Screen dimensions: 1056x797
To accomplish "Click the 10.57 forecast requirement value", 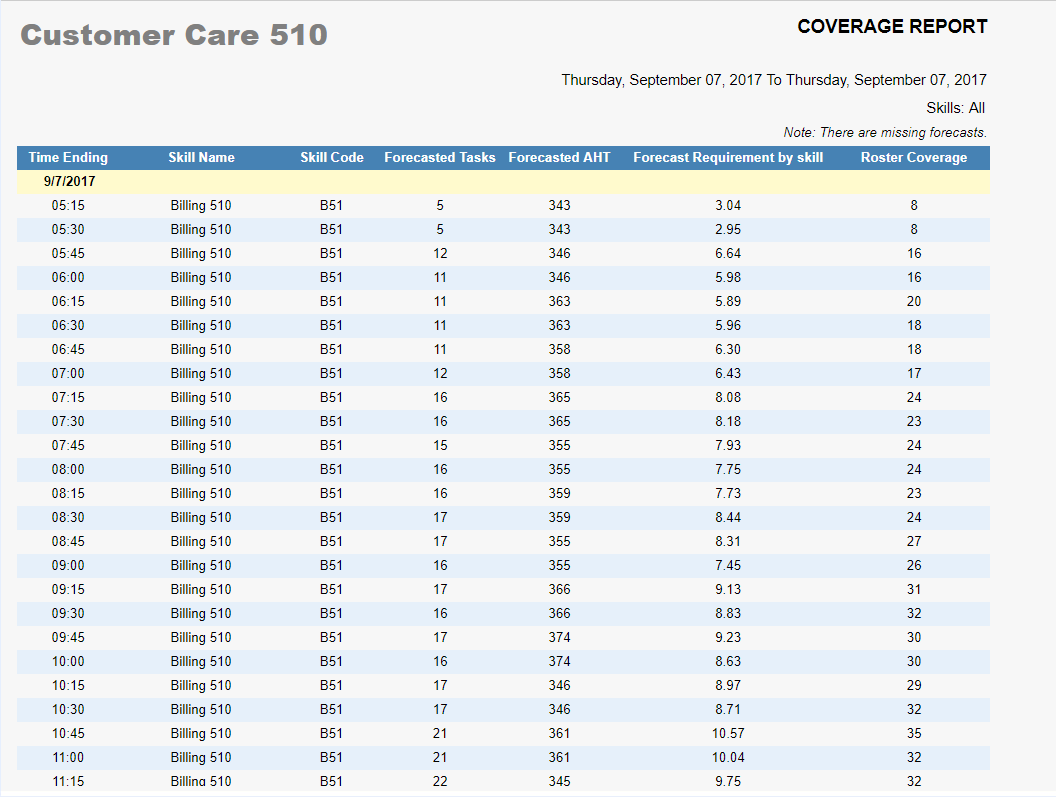I will pos(728,734).
